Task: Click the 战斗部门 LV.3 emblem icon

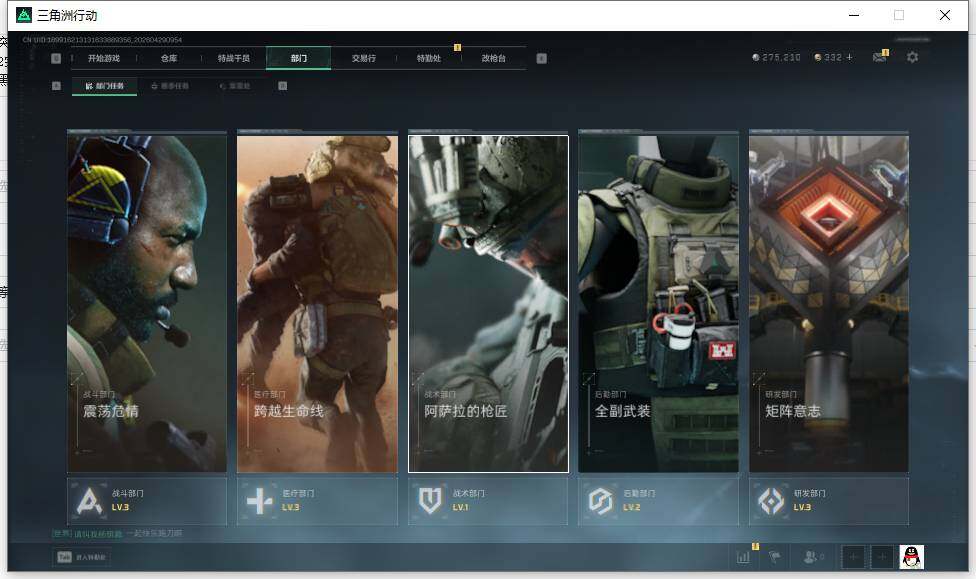Action: click(89, 501)
